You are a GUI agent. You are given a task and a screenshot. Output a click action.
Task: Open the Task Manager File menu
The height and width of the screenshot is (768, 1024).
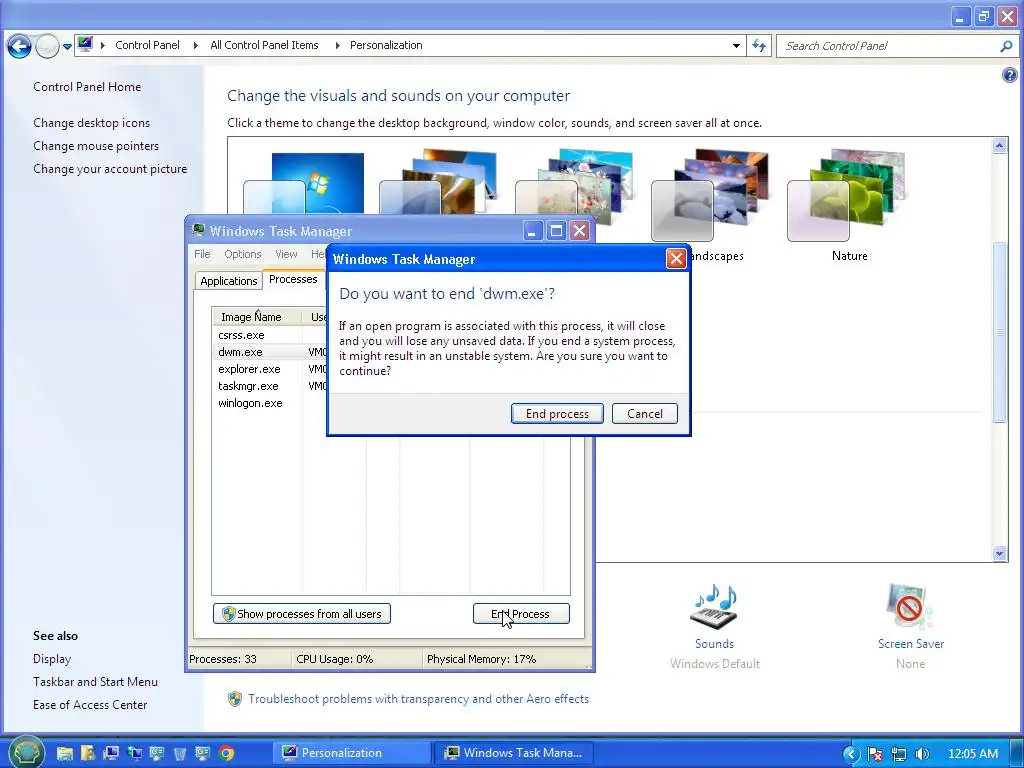[x=202, y=254]
